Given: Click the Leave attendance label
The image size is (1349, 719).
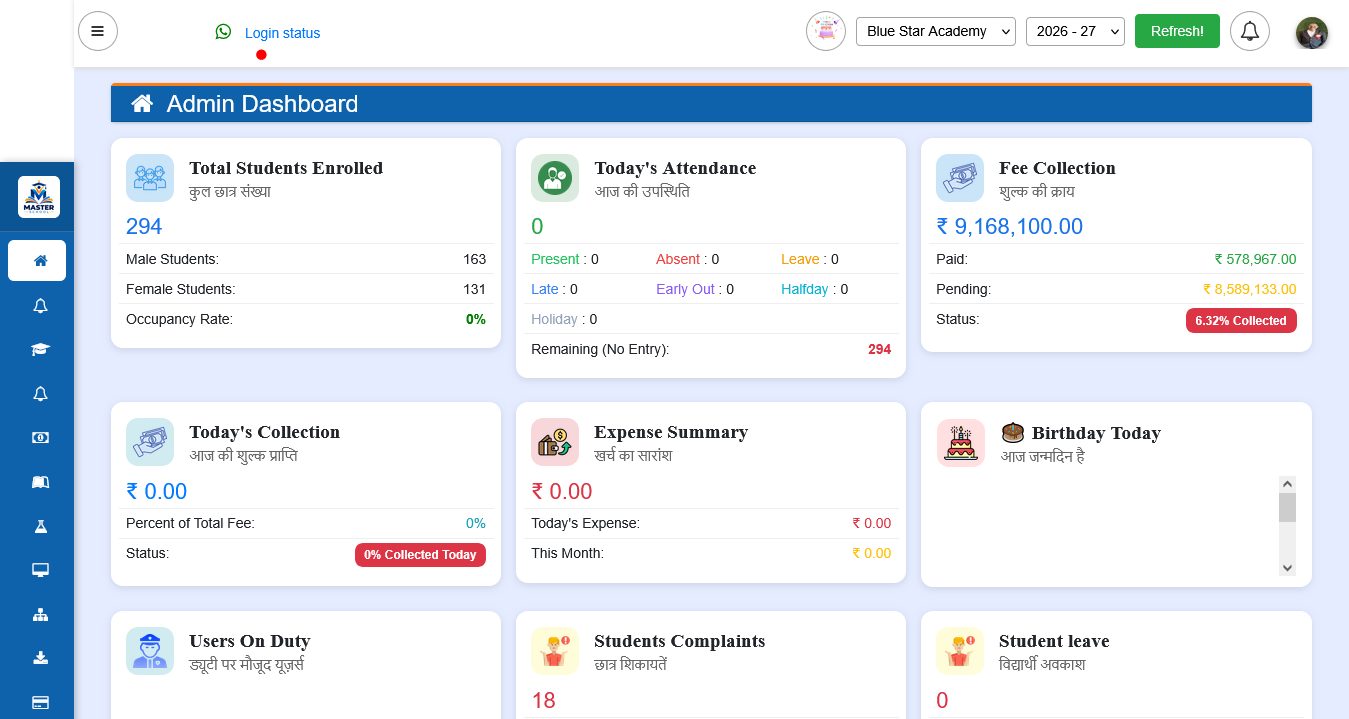Looking at the screenshot, I should (x=800, y=259).
